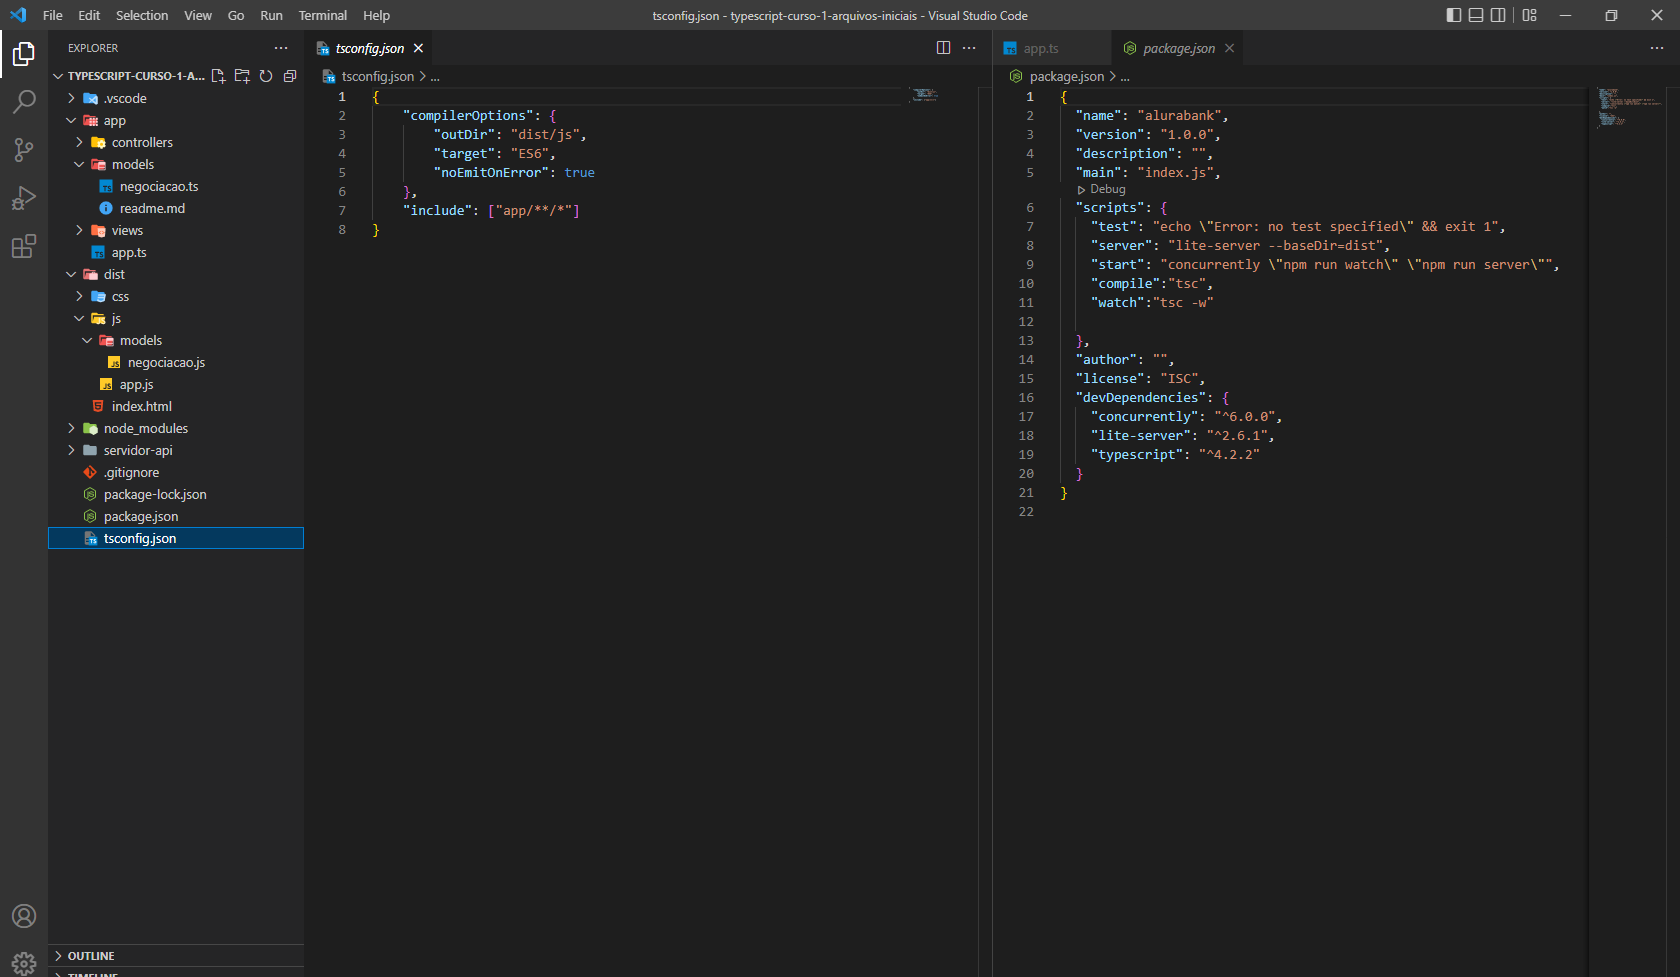Toggle primary side bar layout button

[x=1454, y=15]
